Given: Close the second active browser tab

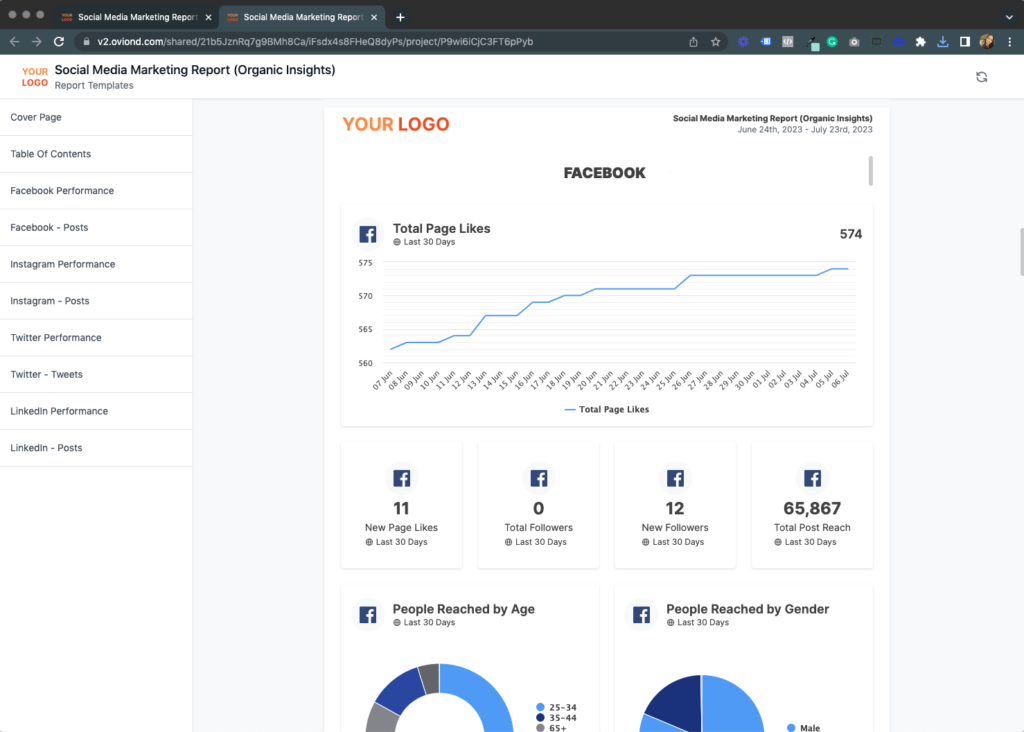Looking at the screenshot, I should 374,18.
